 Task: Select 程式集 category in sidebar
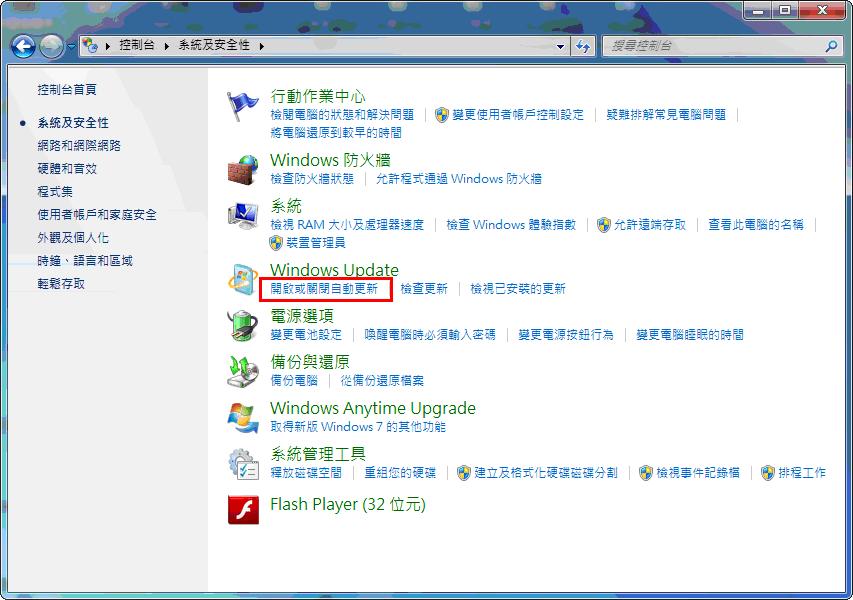(55, 191)
